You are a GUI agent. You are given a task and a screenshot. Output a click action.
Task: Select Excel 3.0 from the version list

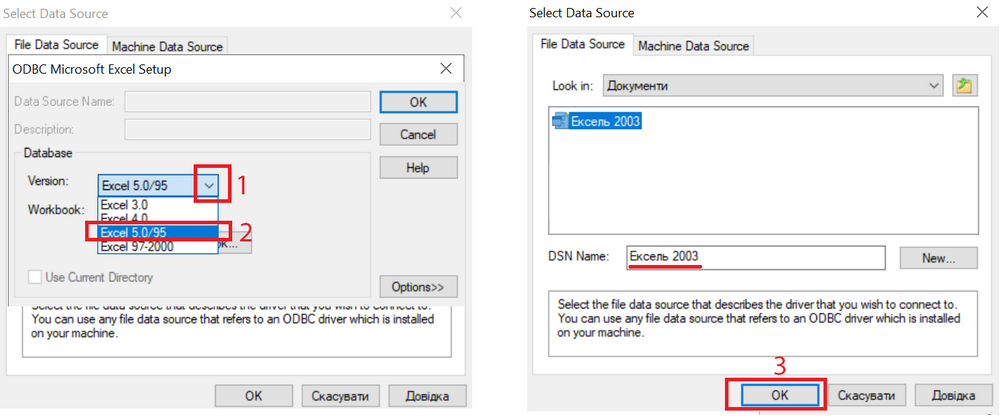[150, 204]
